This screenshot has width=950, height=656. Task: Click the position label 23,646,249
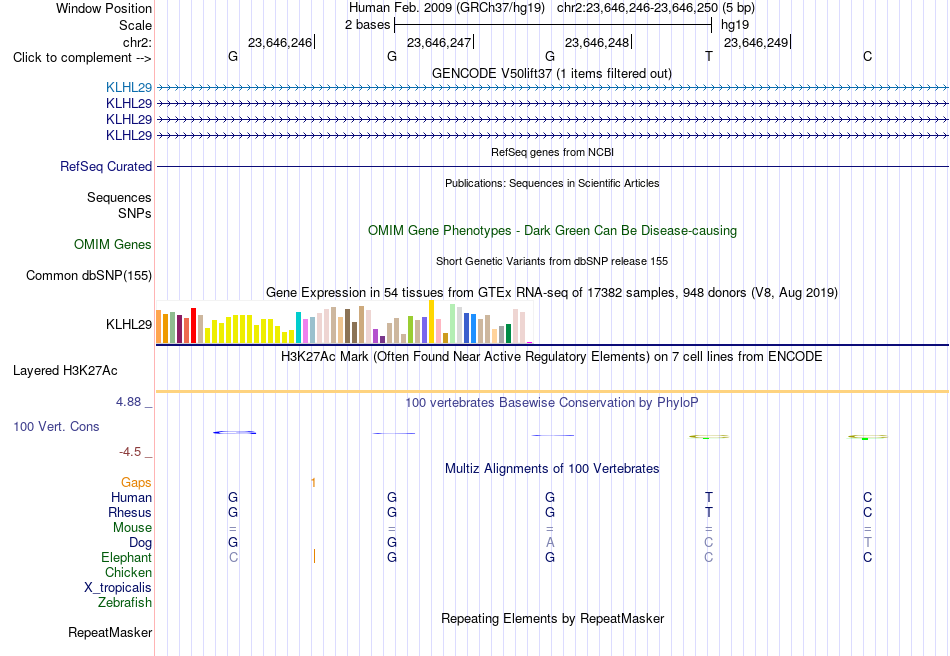click(756, 42)
